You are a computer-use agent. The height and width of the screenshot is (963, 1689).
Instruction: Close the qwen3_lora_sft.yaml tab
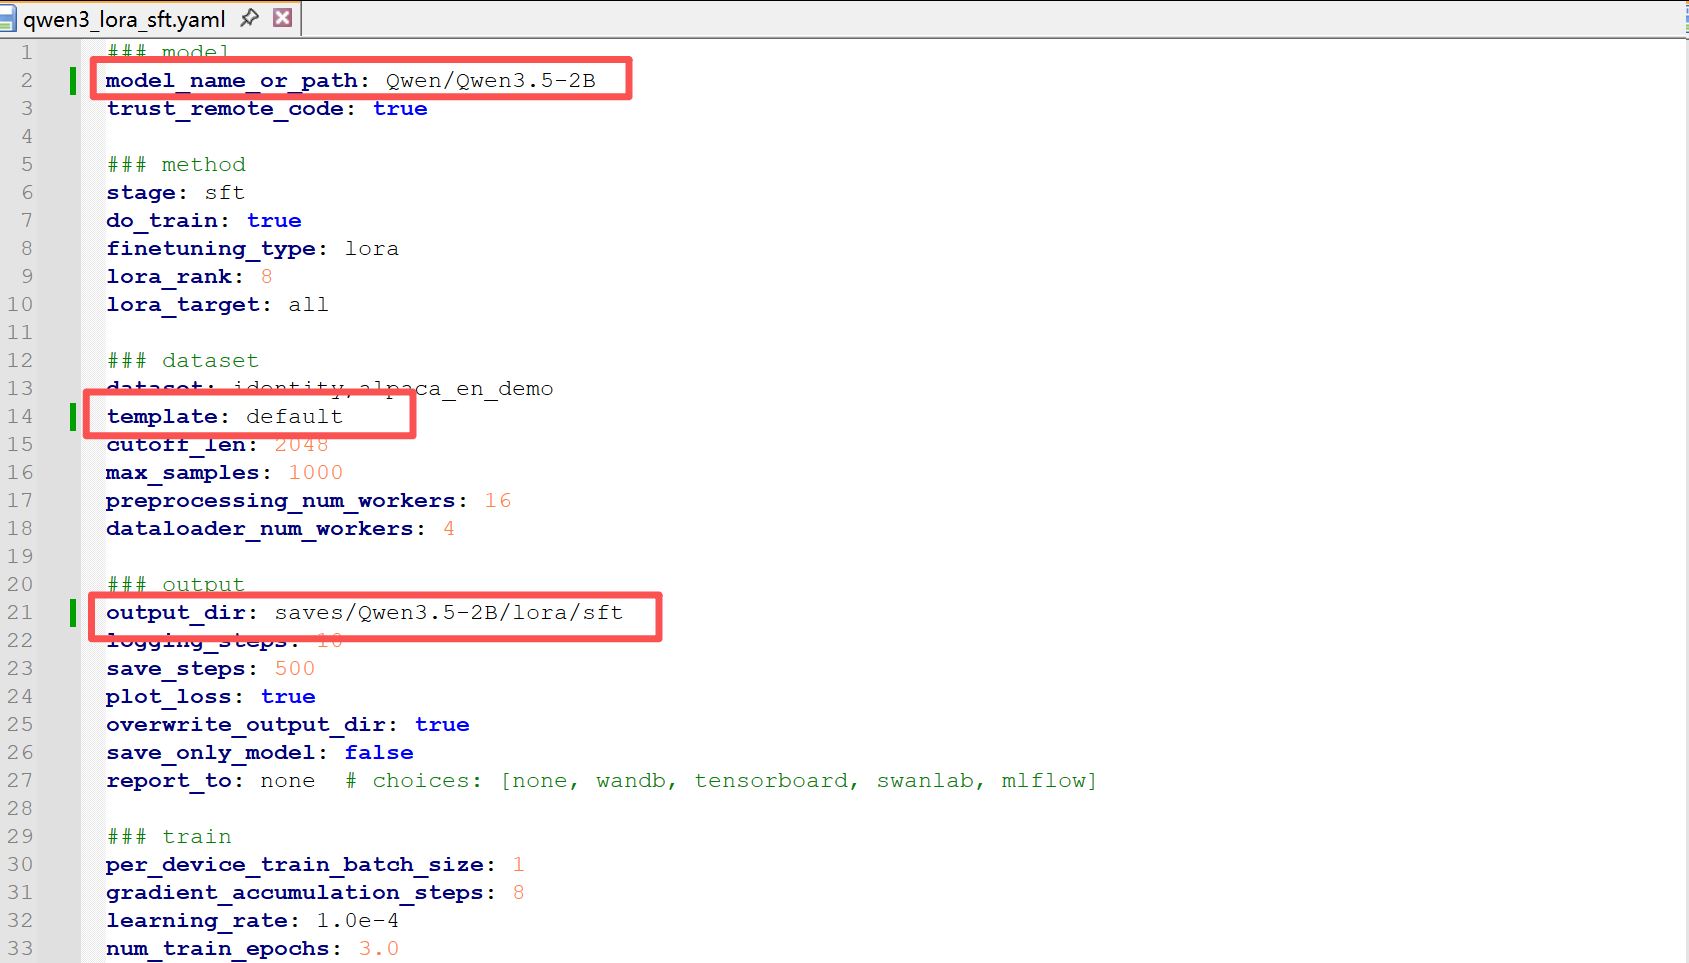[283, 18]
